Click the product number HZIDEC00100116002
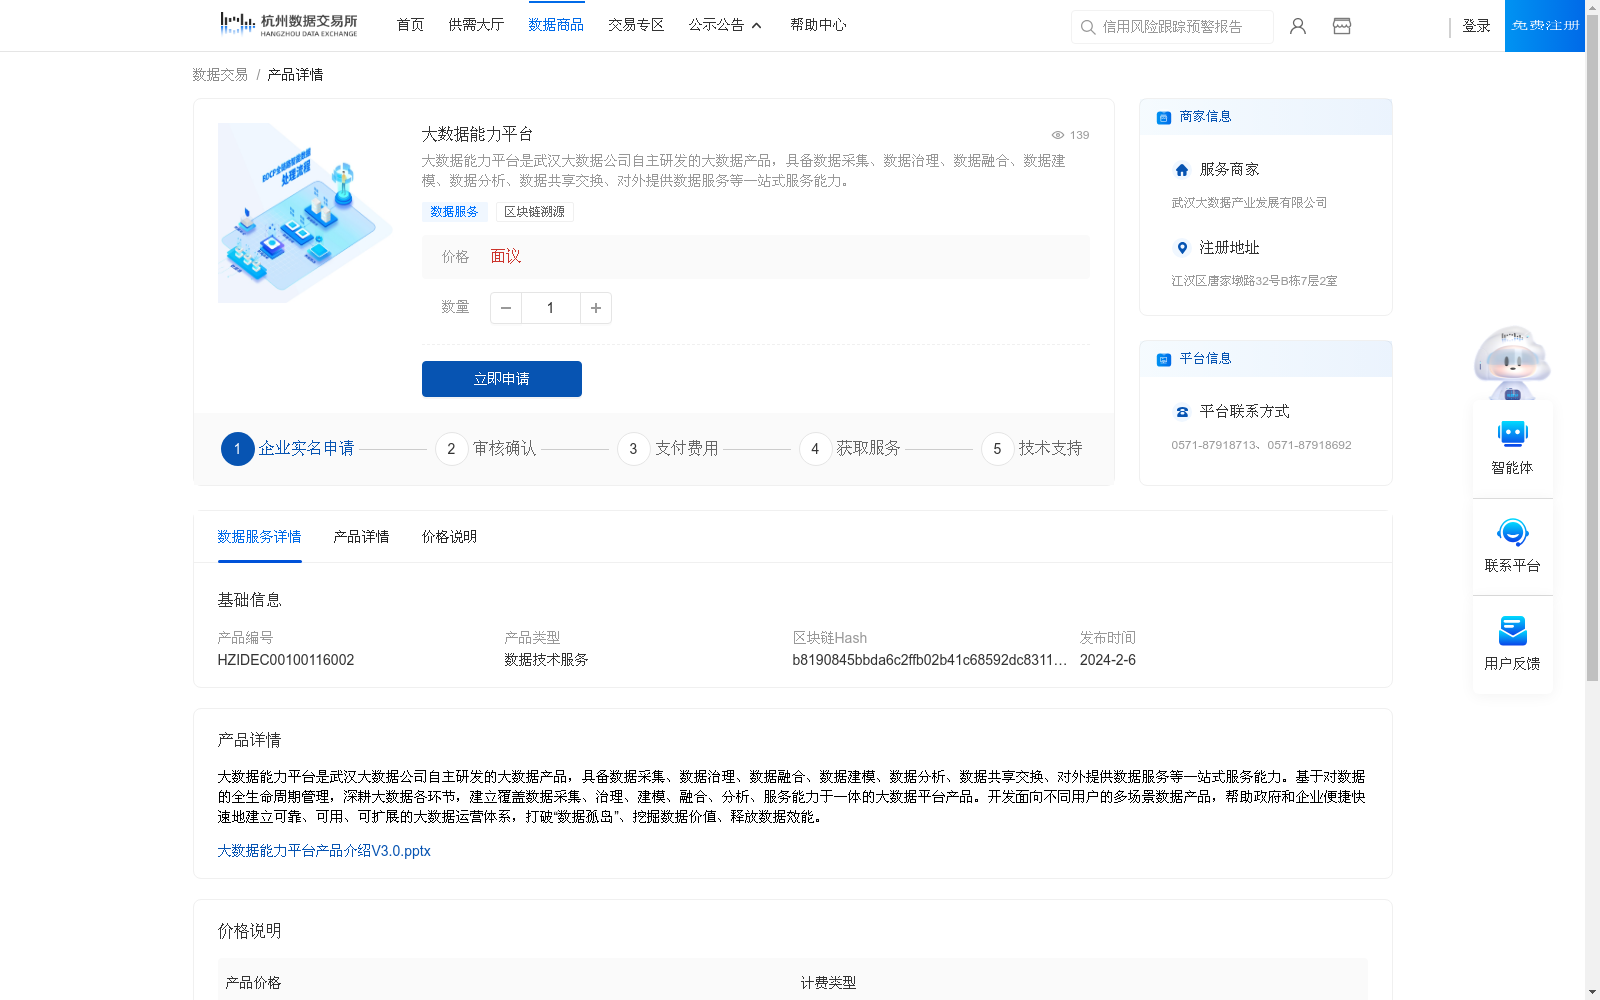This screenshot has width=1600, height=1000. [x=286, y=660]
